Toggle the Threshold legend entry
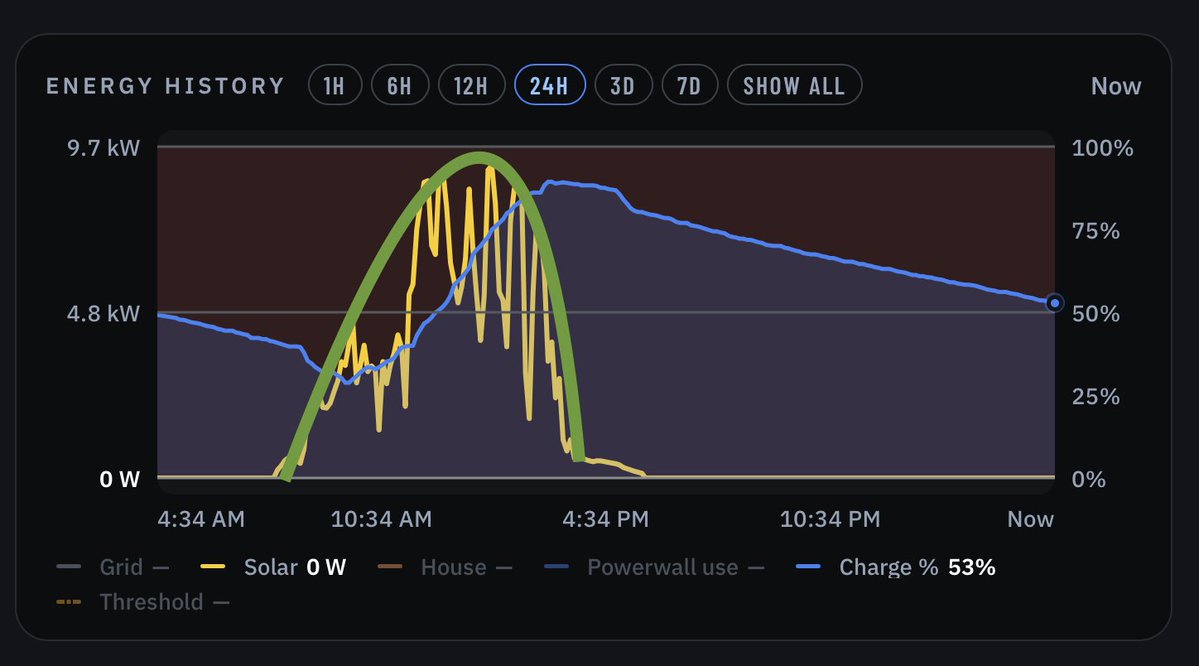The width and height of the screenshot is (1199, 666). click(x=142, y=602)
